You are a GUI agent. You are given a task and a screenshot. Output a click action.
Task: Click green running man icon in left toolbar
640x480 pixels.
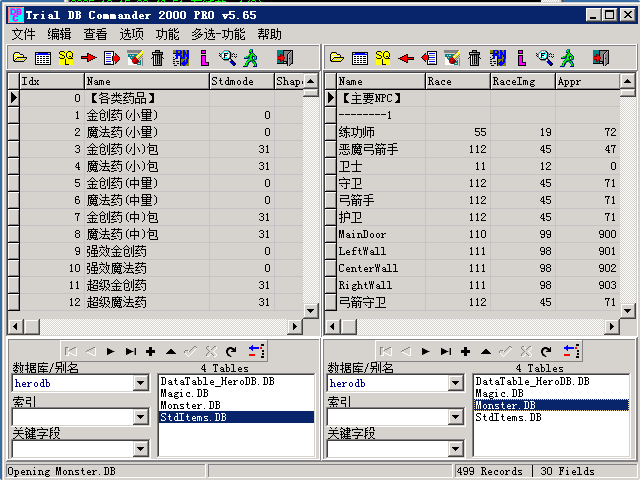tap(250, 58)
